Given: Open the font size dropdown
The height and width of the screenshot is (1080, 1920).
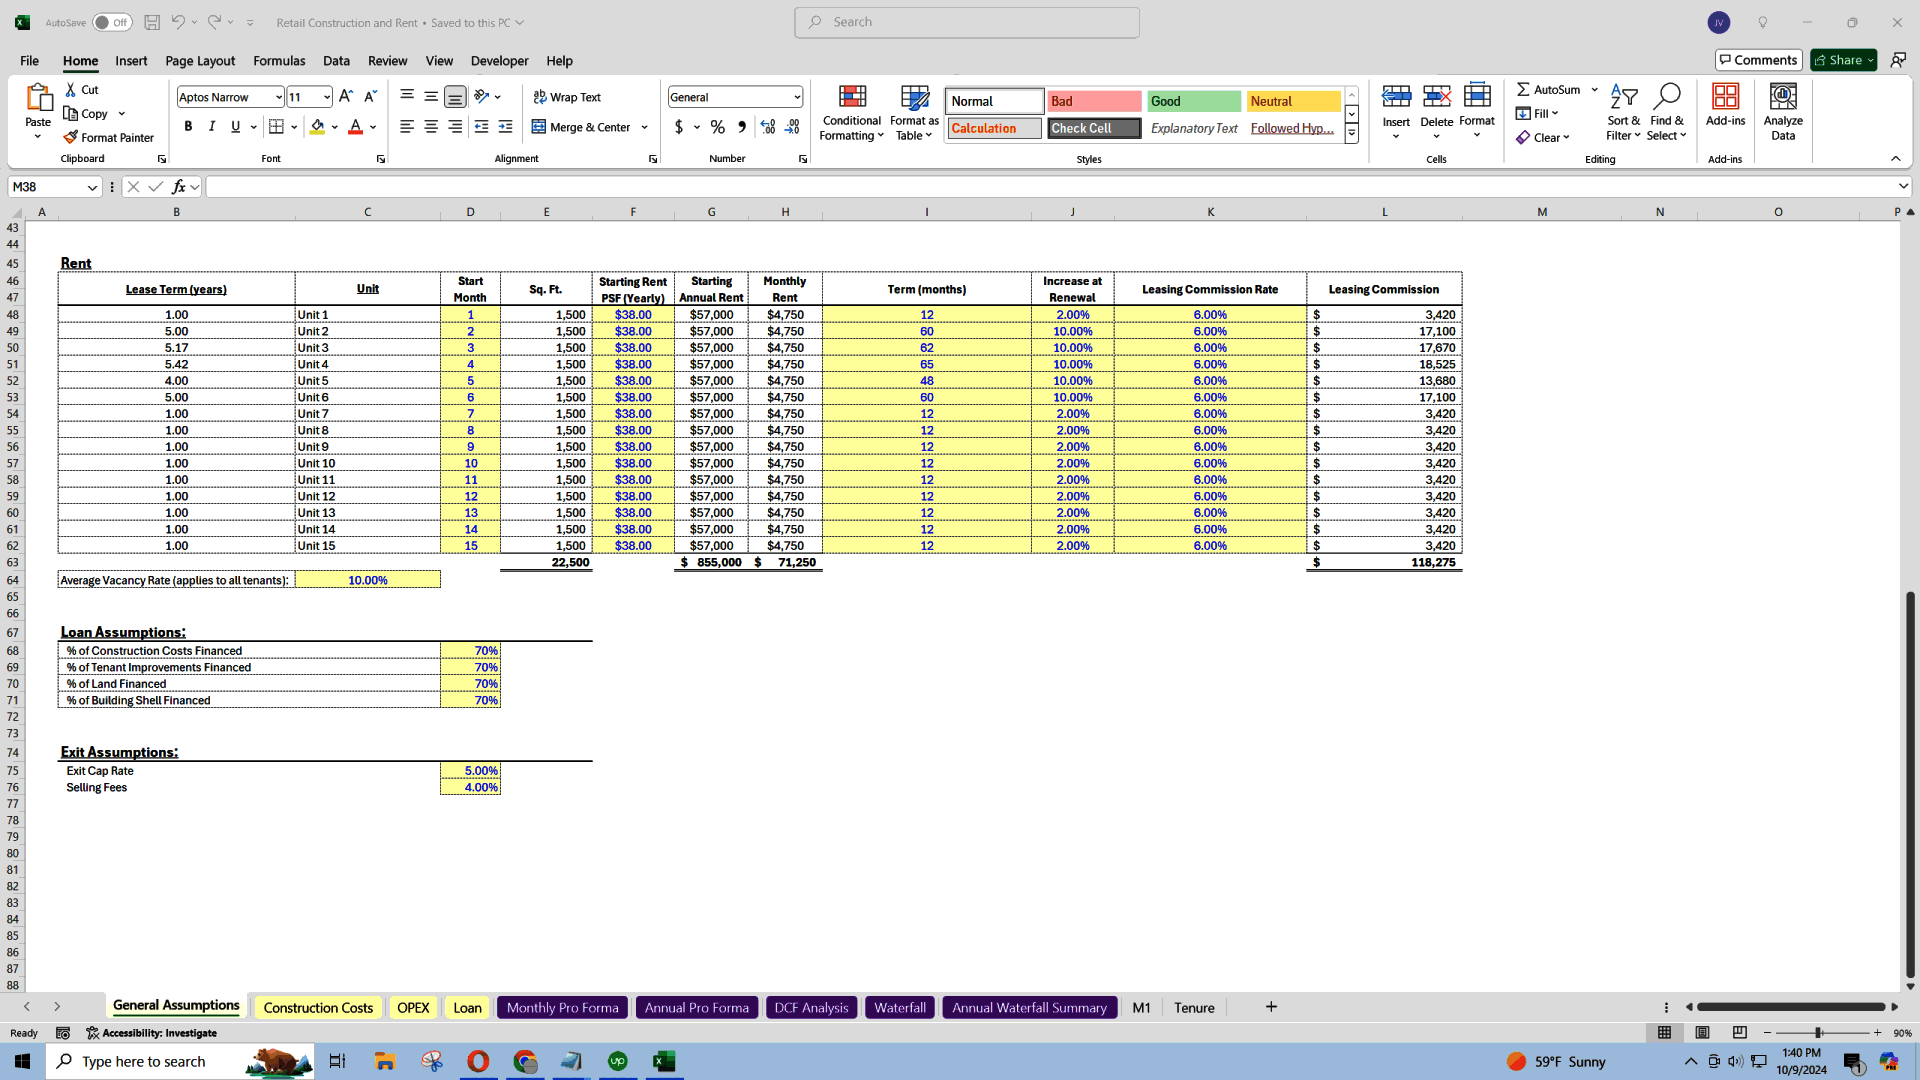Looking at the screenshot, I should coord(326,97).
